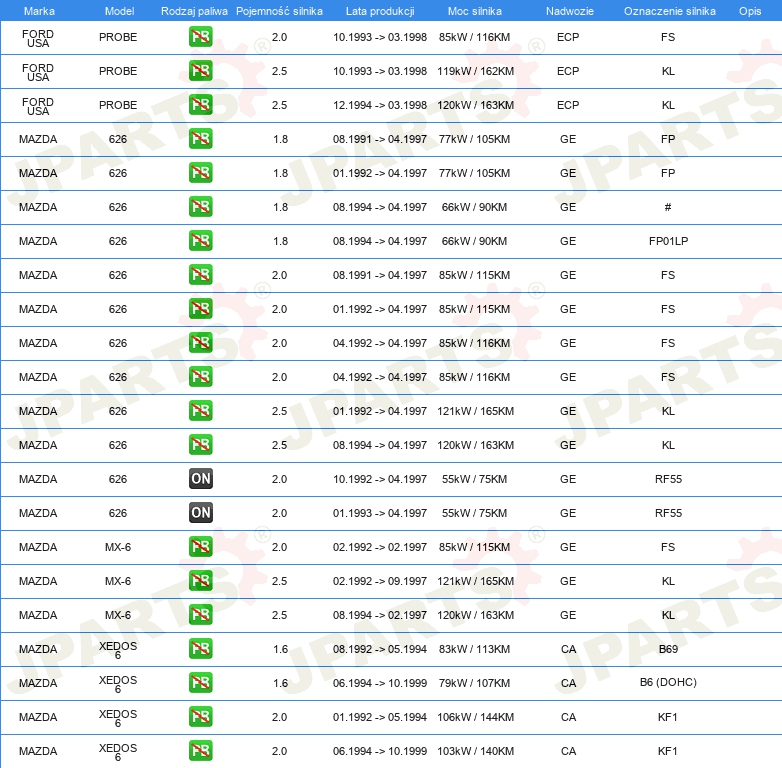Click power value 83kW / 113KM

474,649
